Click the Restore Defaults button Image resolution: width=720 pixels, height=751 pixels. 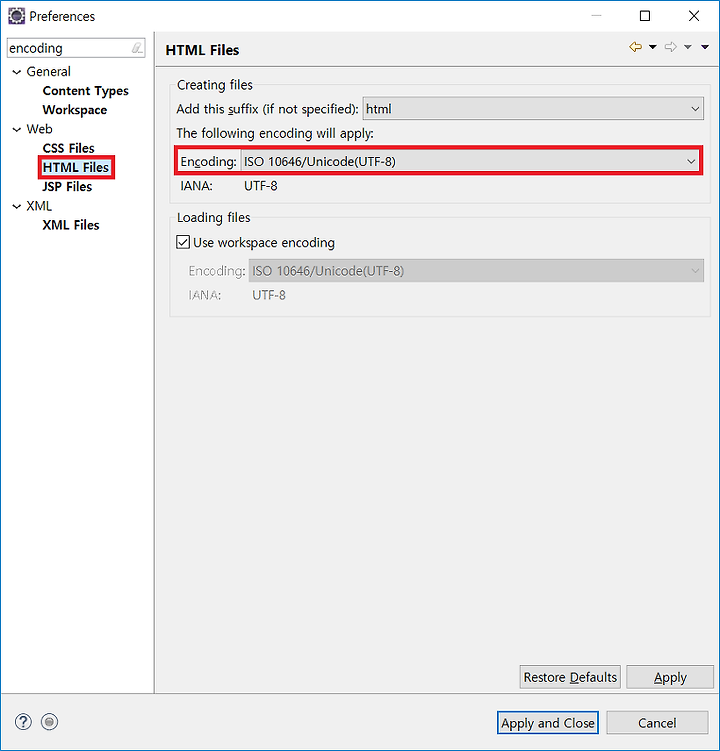pos(570,677)
